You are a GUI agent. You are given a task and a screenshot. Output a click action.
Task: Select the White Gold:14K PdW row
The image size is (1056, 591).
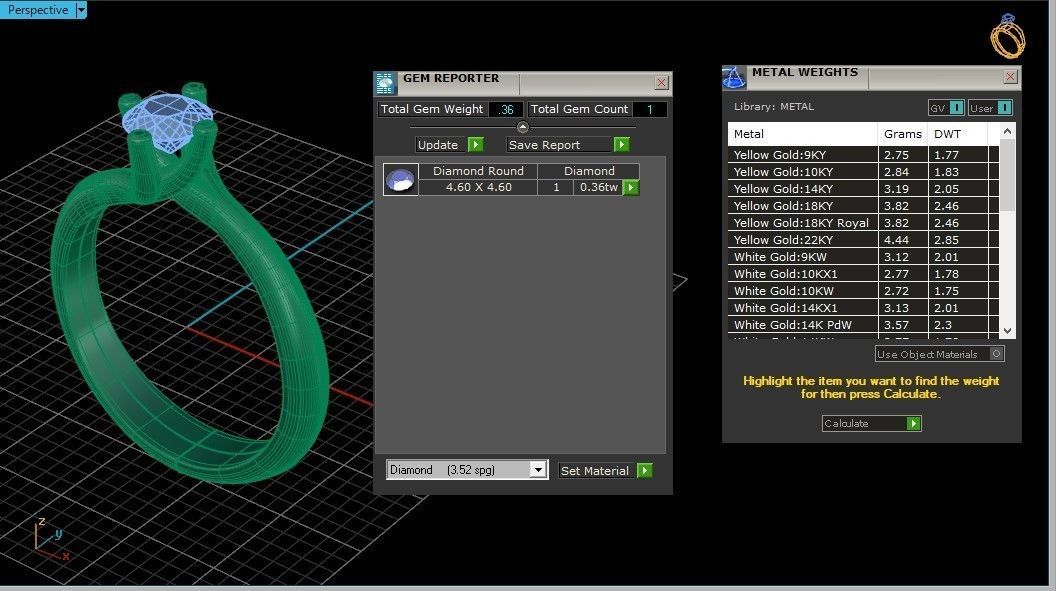863,324
